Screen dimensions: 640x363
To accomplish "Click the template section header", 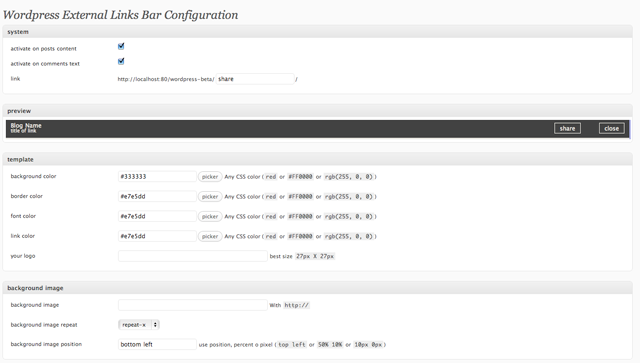I will [x=318, y=159].
